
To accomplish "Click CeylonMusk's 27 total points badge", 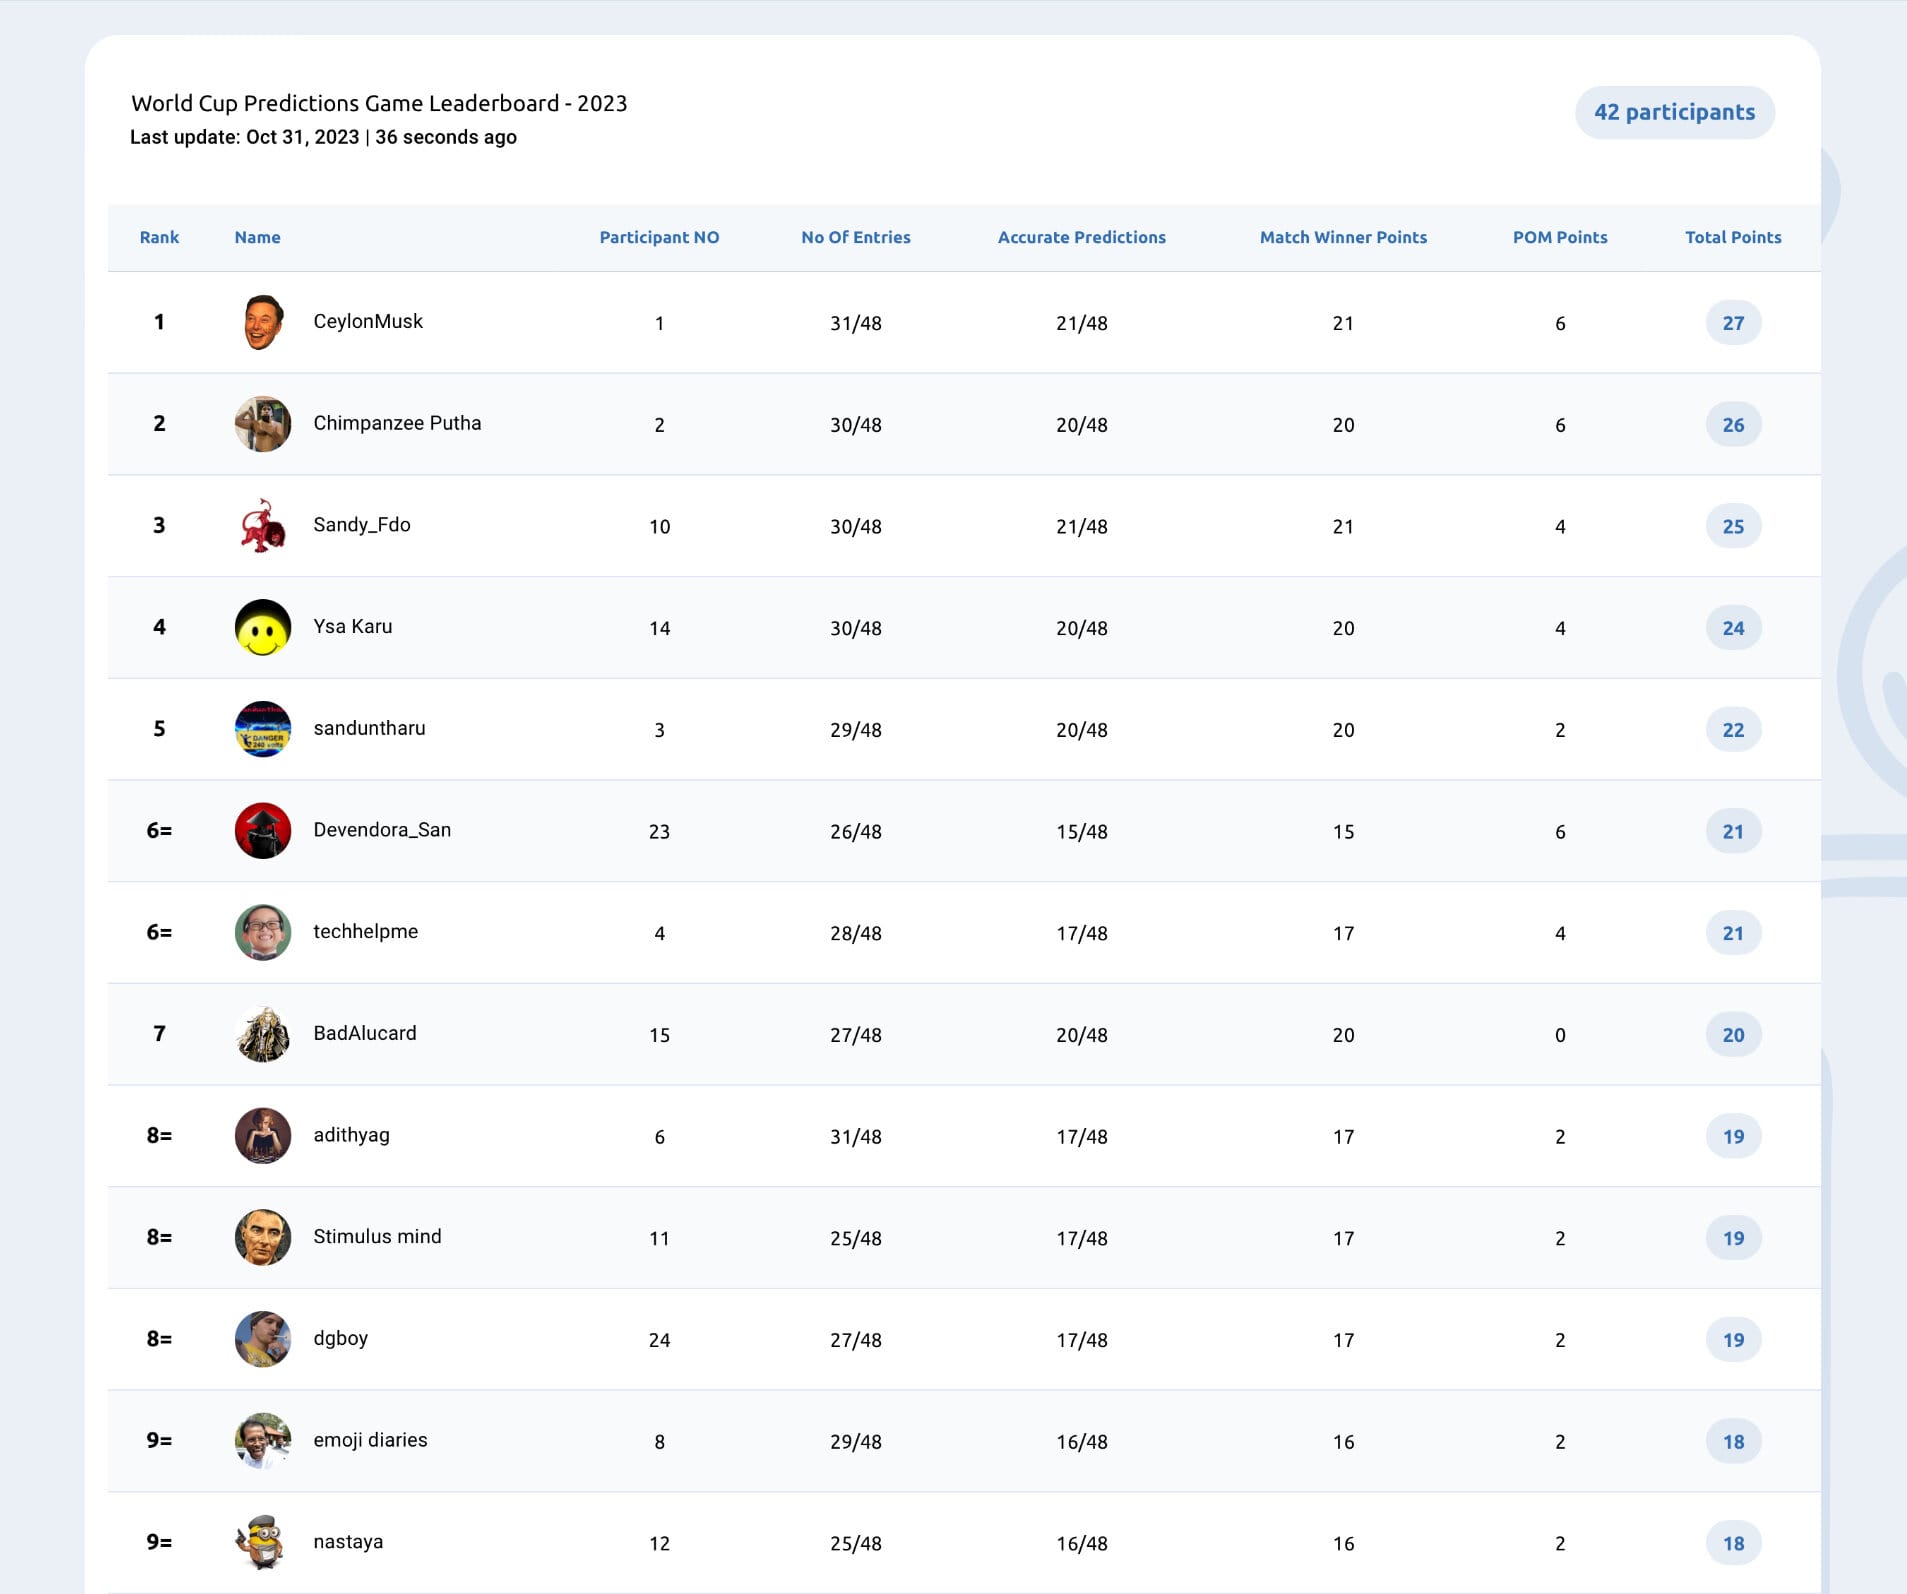I will point(1733,323).
